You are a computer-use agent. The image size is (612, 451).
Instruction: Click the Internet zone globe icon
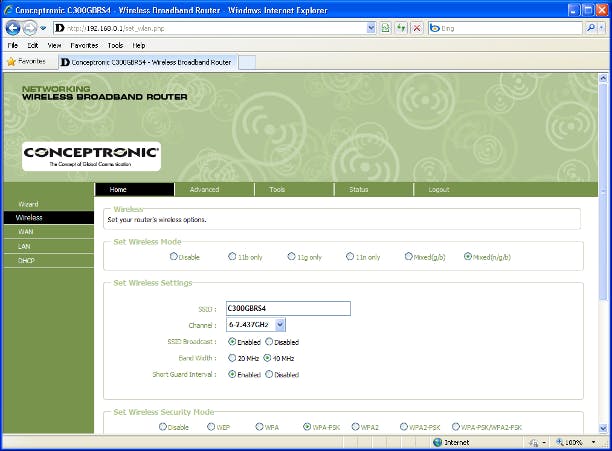pyautogui.click(x=438, y=442)
